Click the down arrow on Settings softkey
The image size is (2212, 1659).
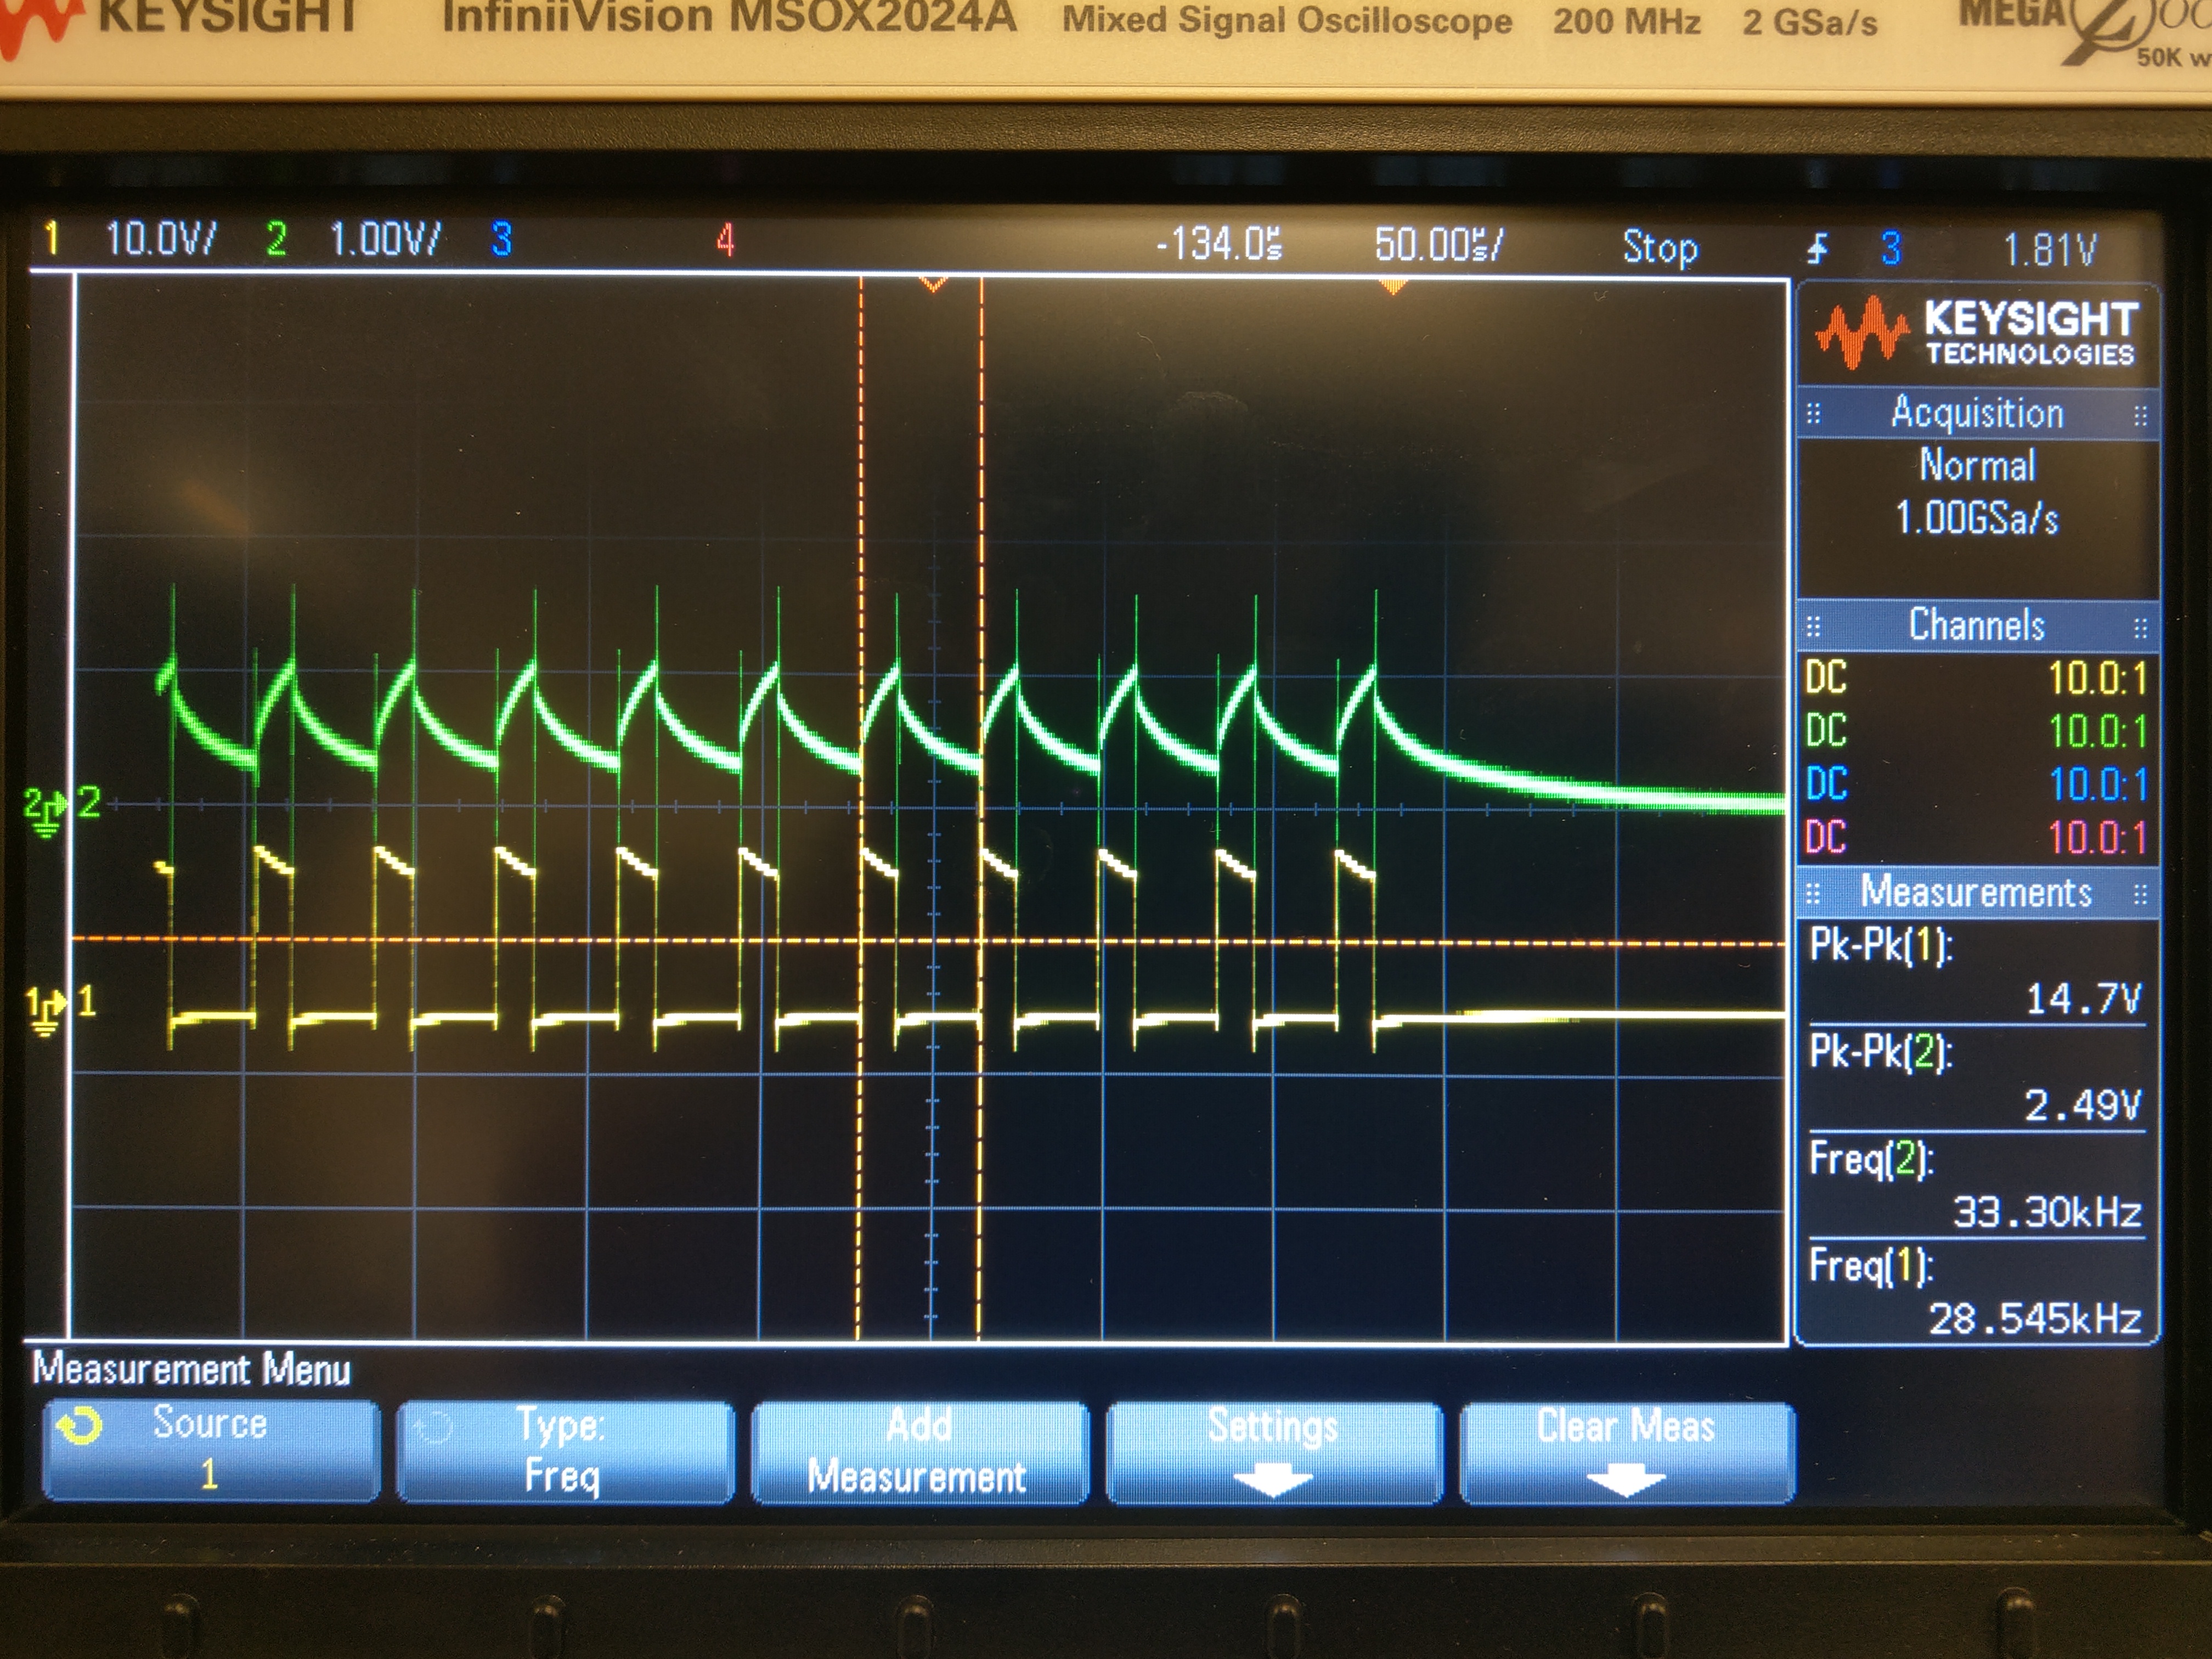[1272, 1480]
